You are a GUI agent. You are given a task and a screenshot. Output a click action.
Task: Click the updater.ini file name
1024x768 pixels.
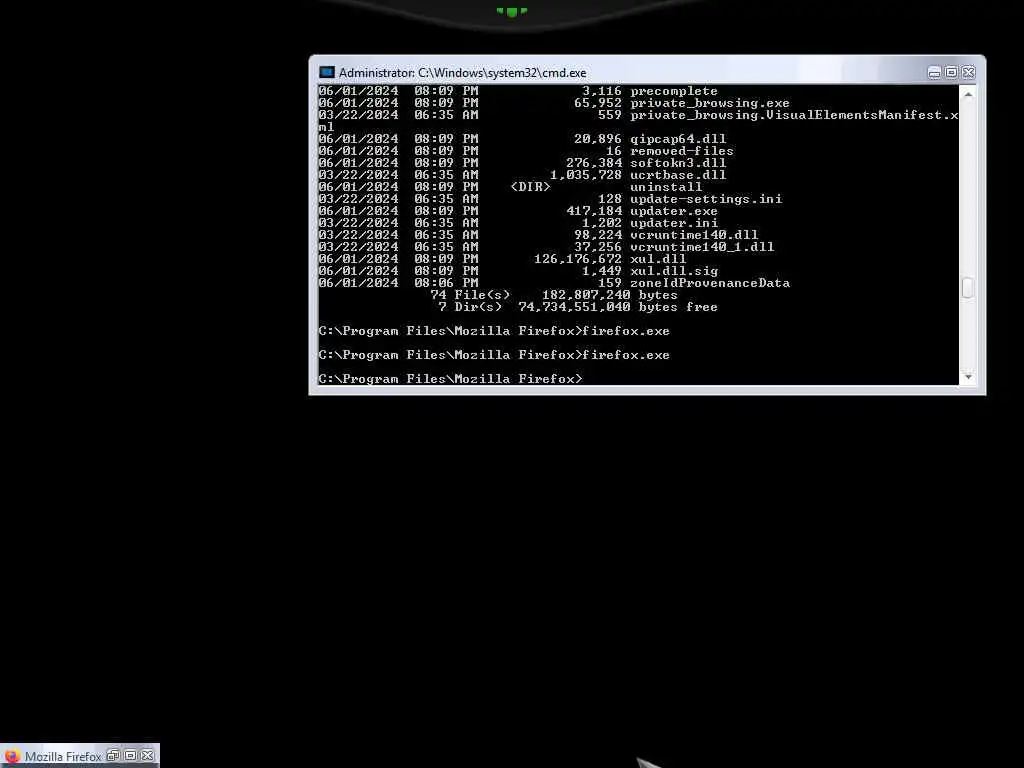coord(673,223)
